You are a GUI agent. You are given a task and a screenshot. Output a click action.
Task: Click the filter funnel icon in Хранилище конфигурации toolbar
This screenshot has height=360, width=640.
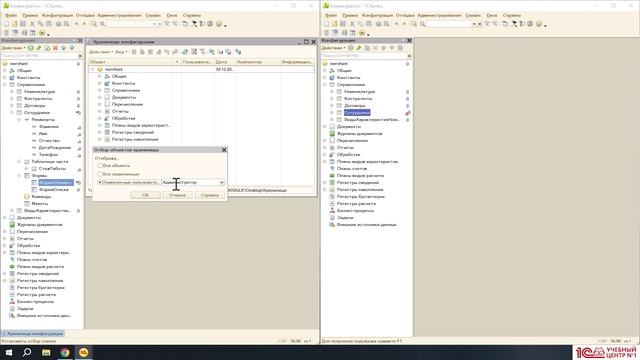point(202,52)
